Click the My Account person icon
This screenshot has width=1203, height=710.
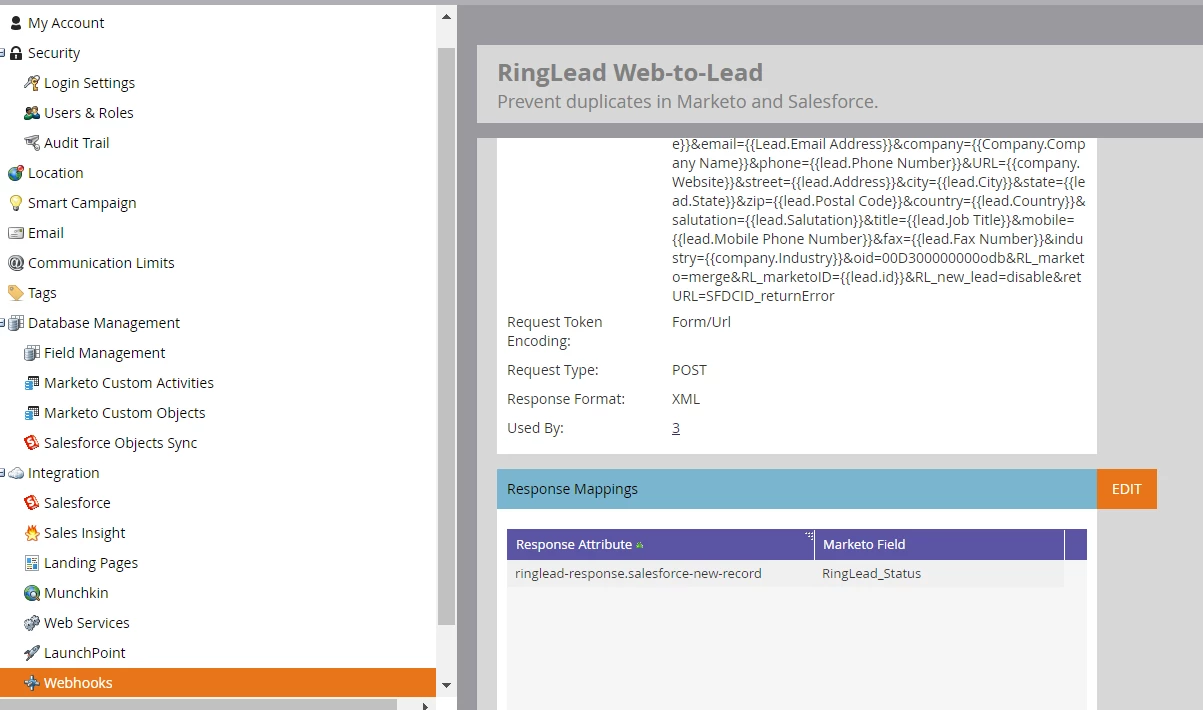click(15, 23)
